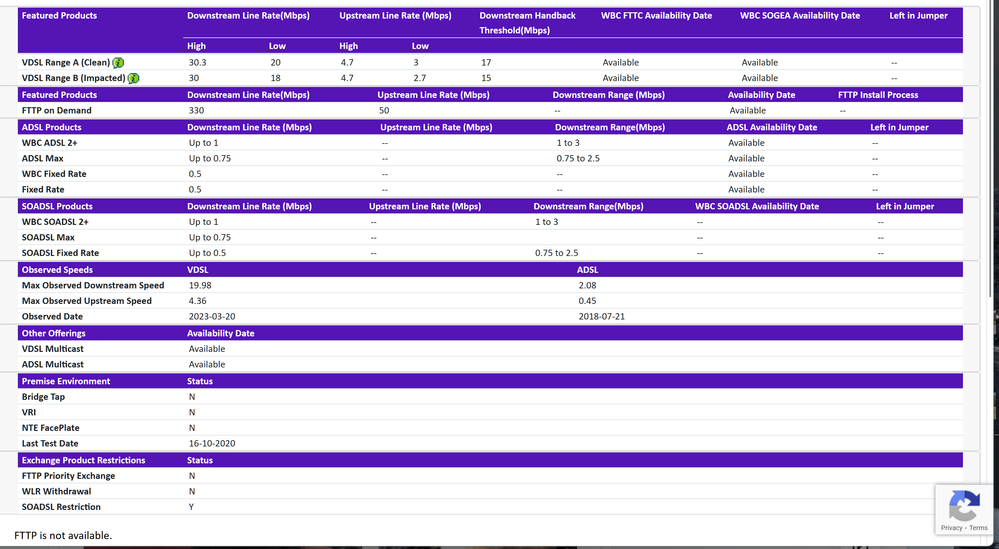This screenshot has height=549, width=999.
Task: Select the handback threshold value '15'
Action: click(486, 78)
